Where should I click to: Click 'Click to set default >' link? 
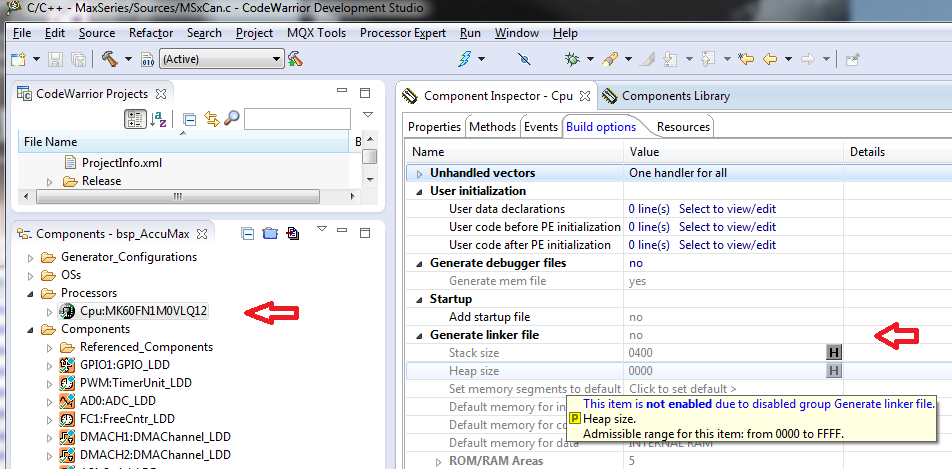682,389
